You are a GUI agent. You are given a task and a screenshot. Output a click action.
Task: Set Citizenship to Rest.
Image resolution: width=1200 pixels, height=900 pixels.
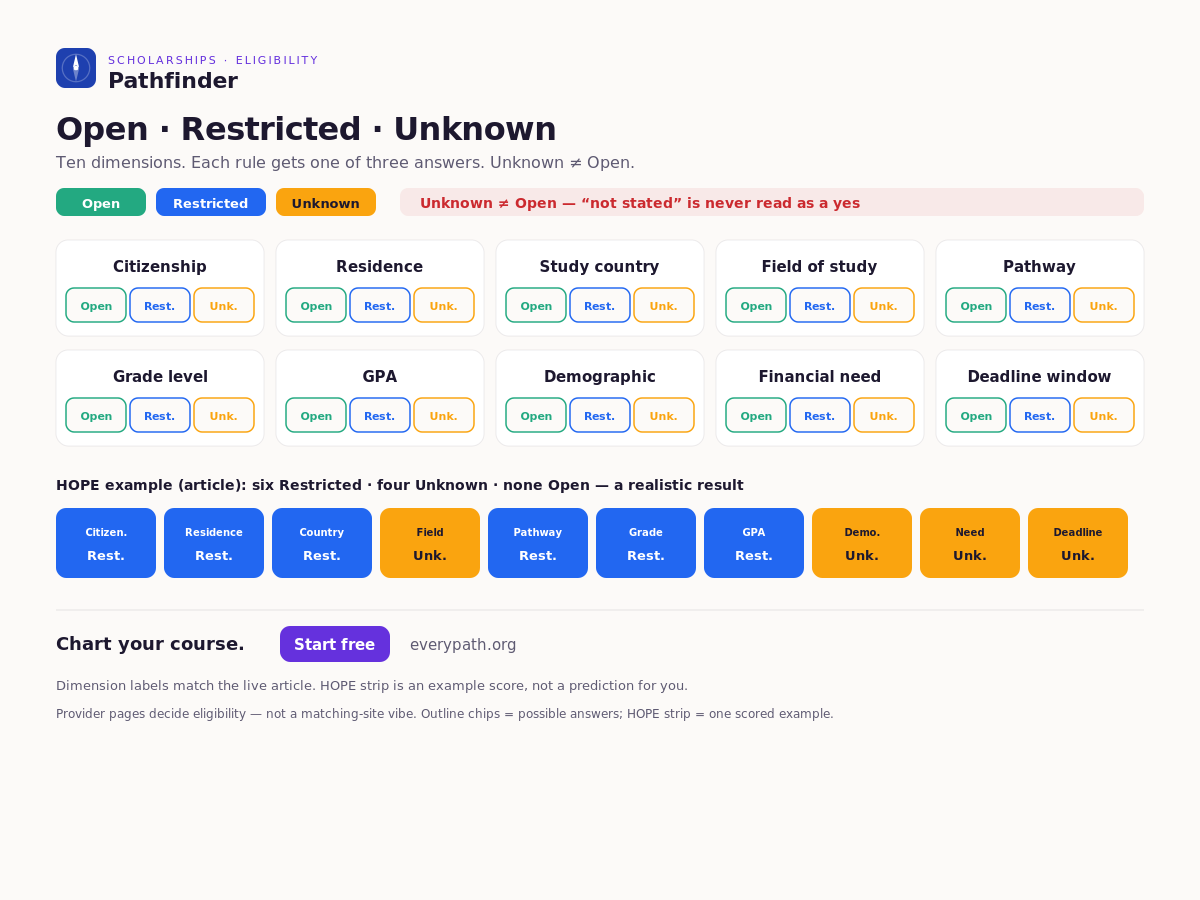pos(160,305)
